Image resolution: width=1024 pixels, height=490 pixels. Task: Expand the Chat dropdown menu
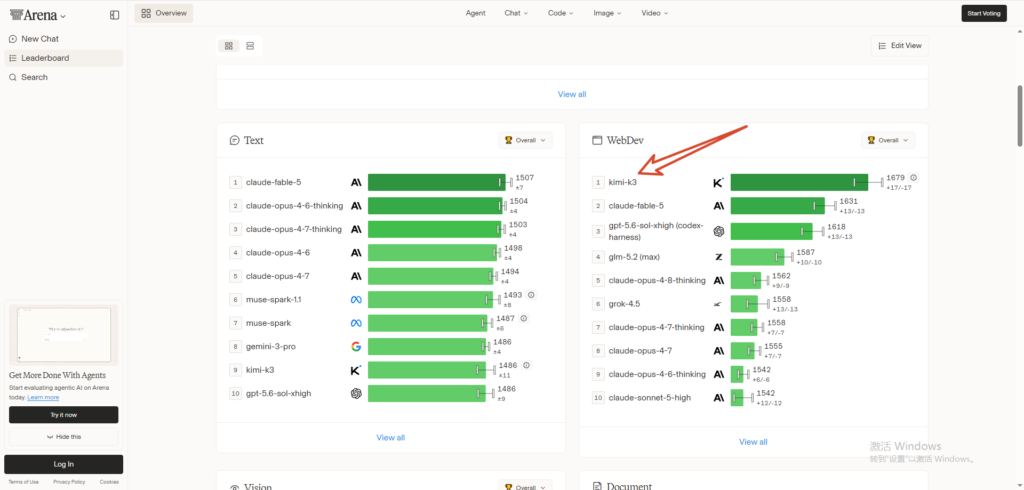point(516,13)
